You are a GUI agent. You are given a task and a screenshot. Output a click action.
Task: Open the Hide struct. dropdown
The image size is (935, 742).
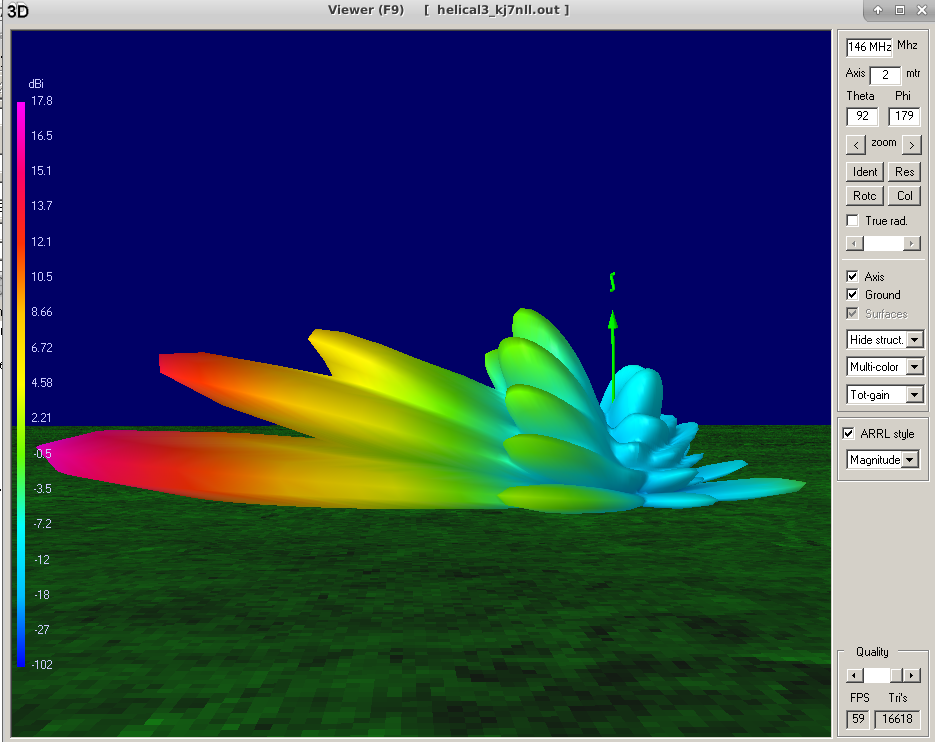pyautogui.click(x=885, y=339)
